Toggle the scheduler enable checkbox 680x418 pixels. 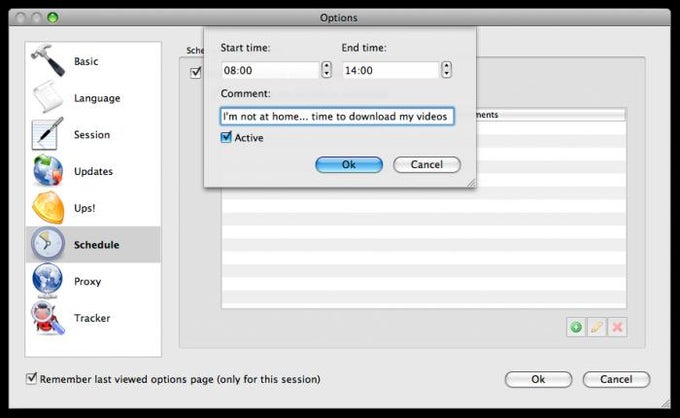pos(196,72)
